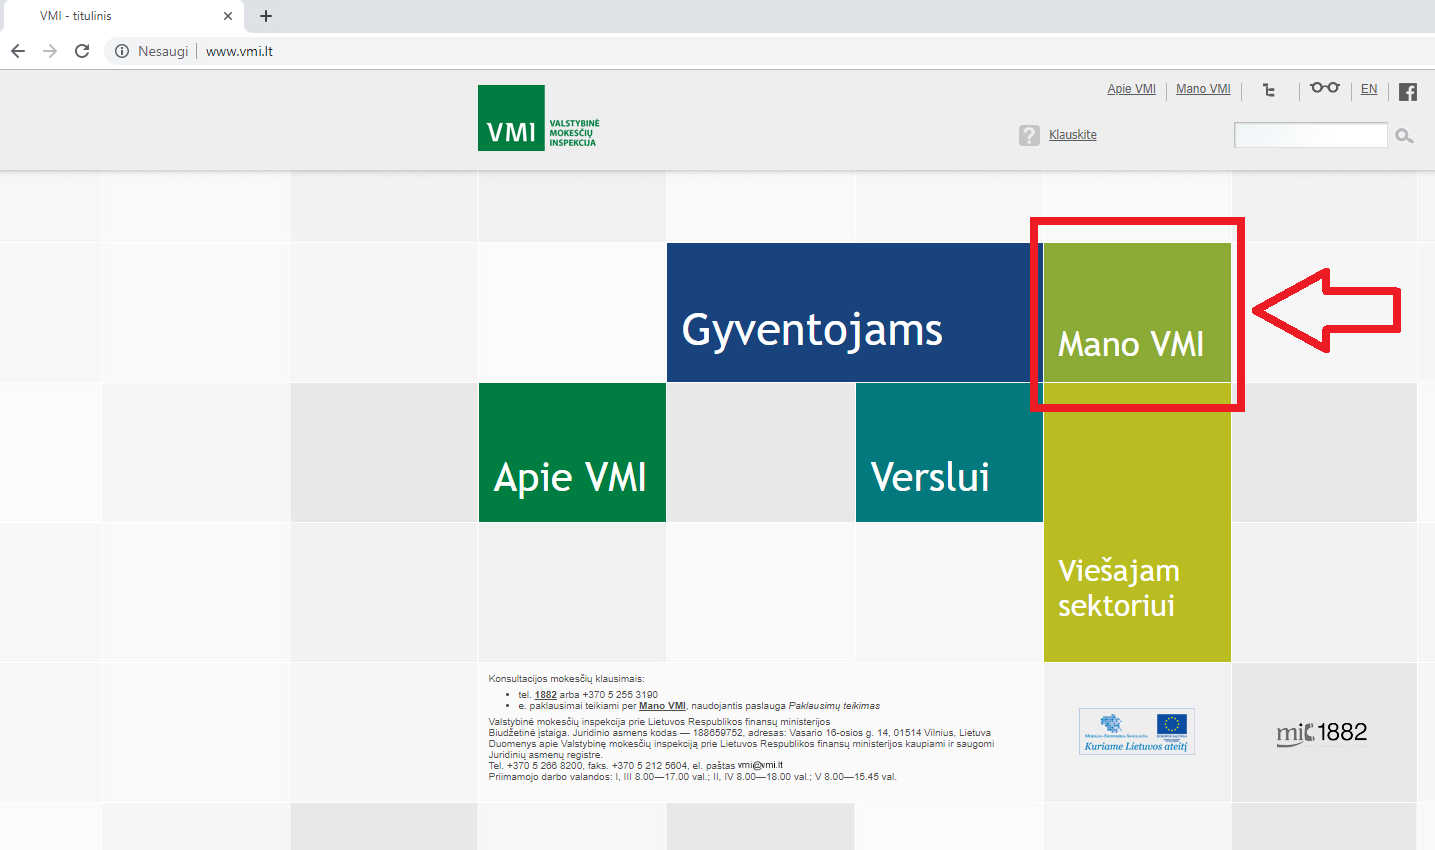The image size is (1435, 850).
Task: Click the magnifier search icon
Action: coord(1404,136)
